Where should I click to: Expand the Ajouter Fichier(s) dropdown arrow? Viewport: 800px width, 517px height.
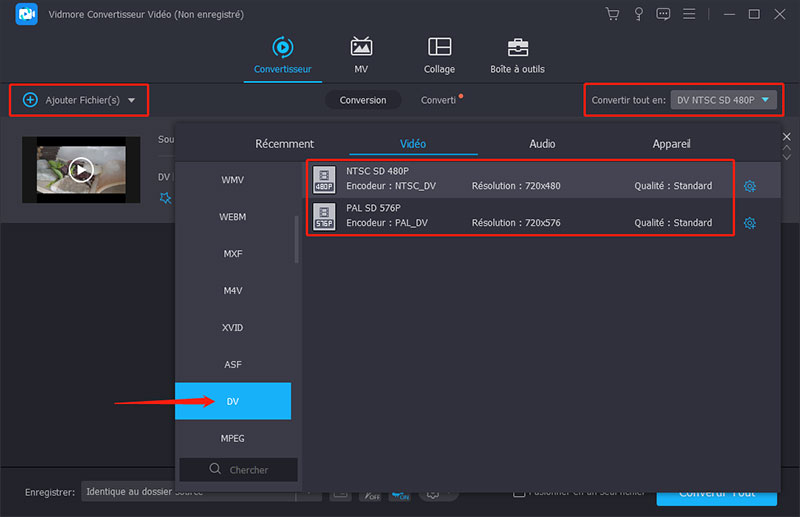[x=131, y=100]
